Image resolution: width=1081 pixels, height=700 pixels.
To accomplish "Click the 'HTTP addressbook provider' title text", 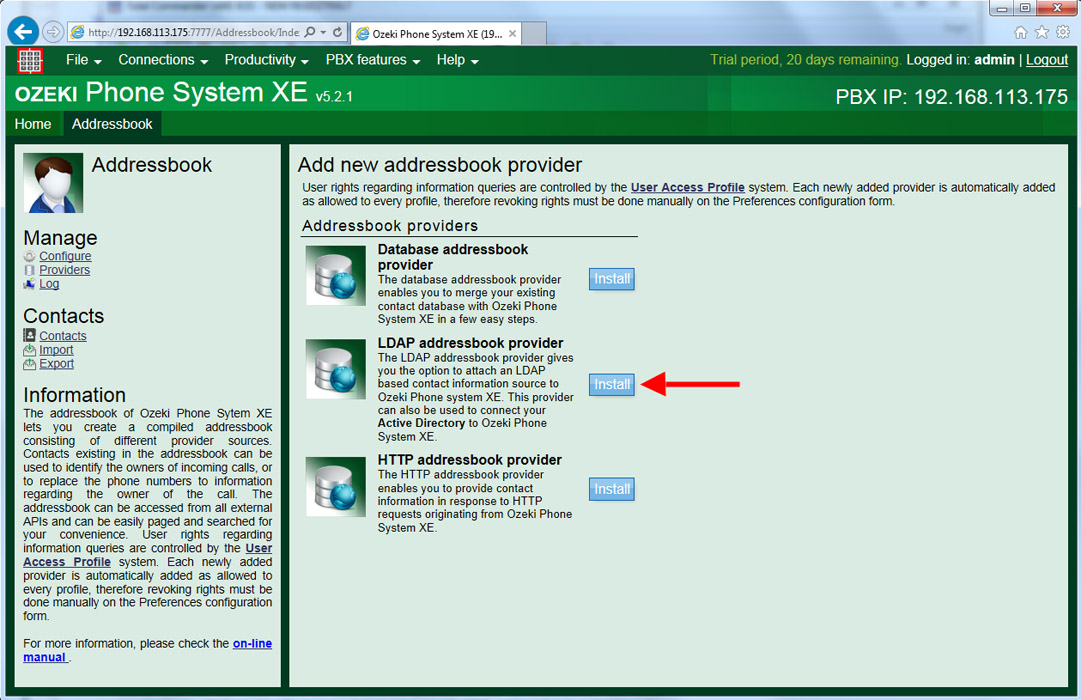I will (x=469, y=459).
